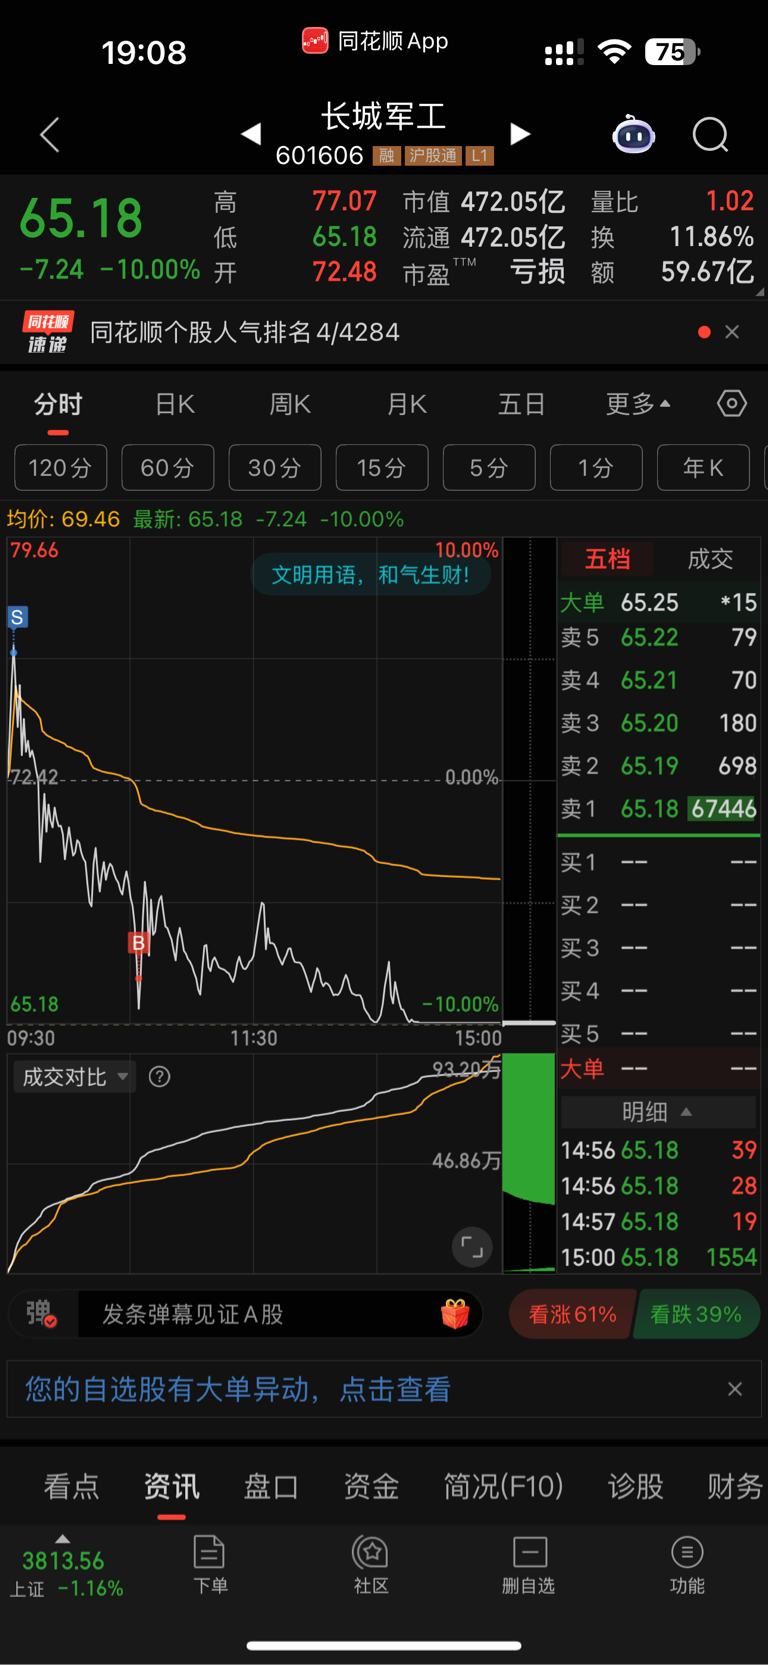Viewport: 768px width, 1665px height.
Task: Open the 财务 tab
Action: 735,1487
